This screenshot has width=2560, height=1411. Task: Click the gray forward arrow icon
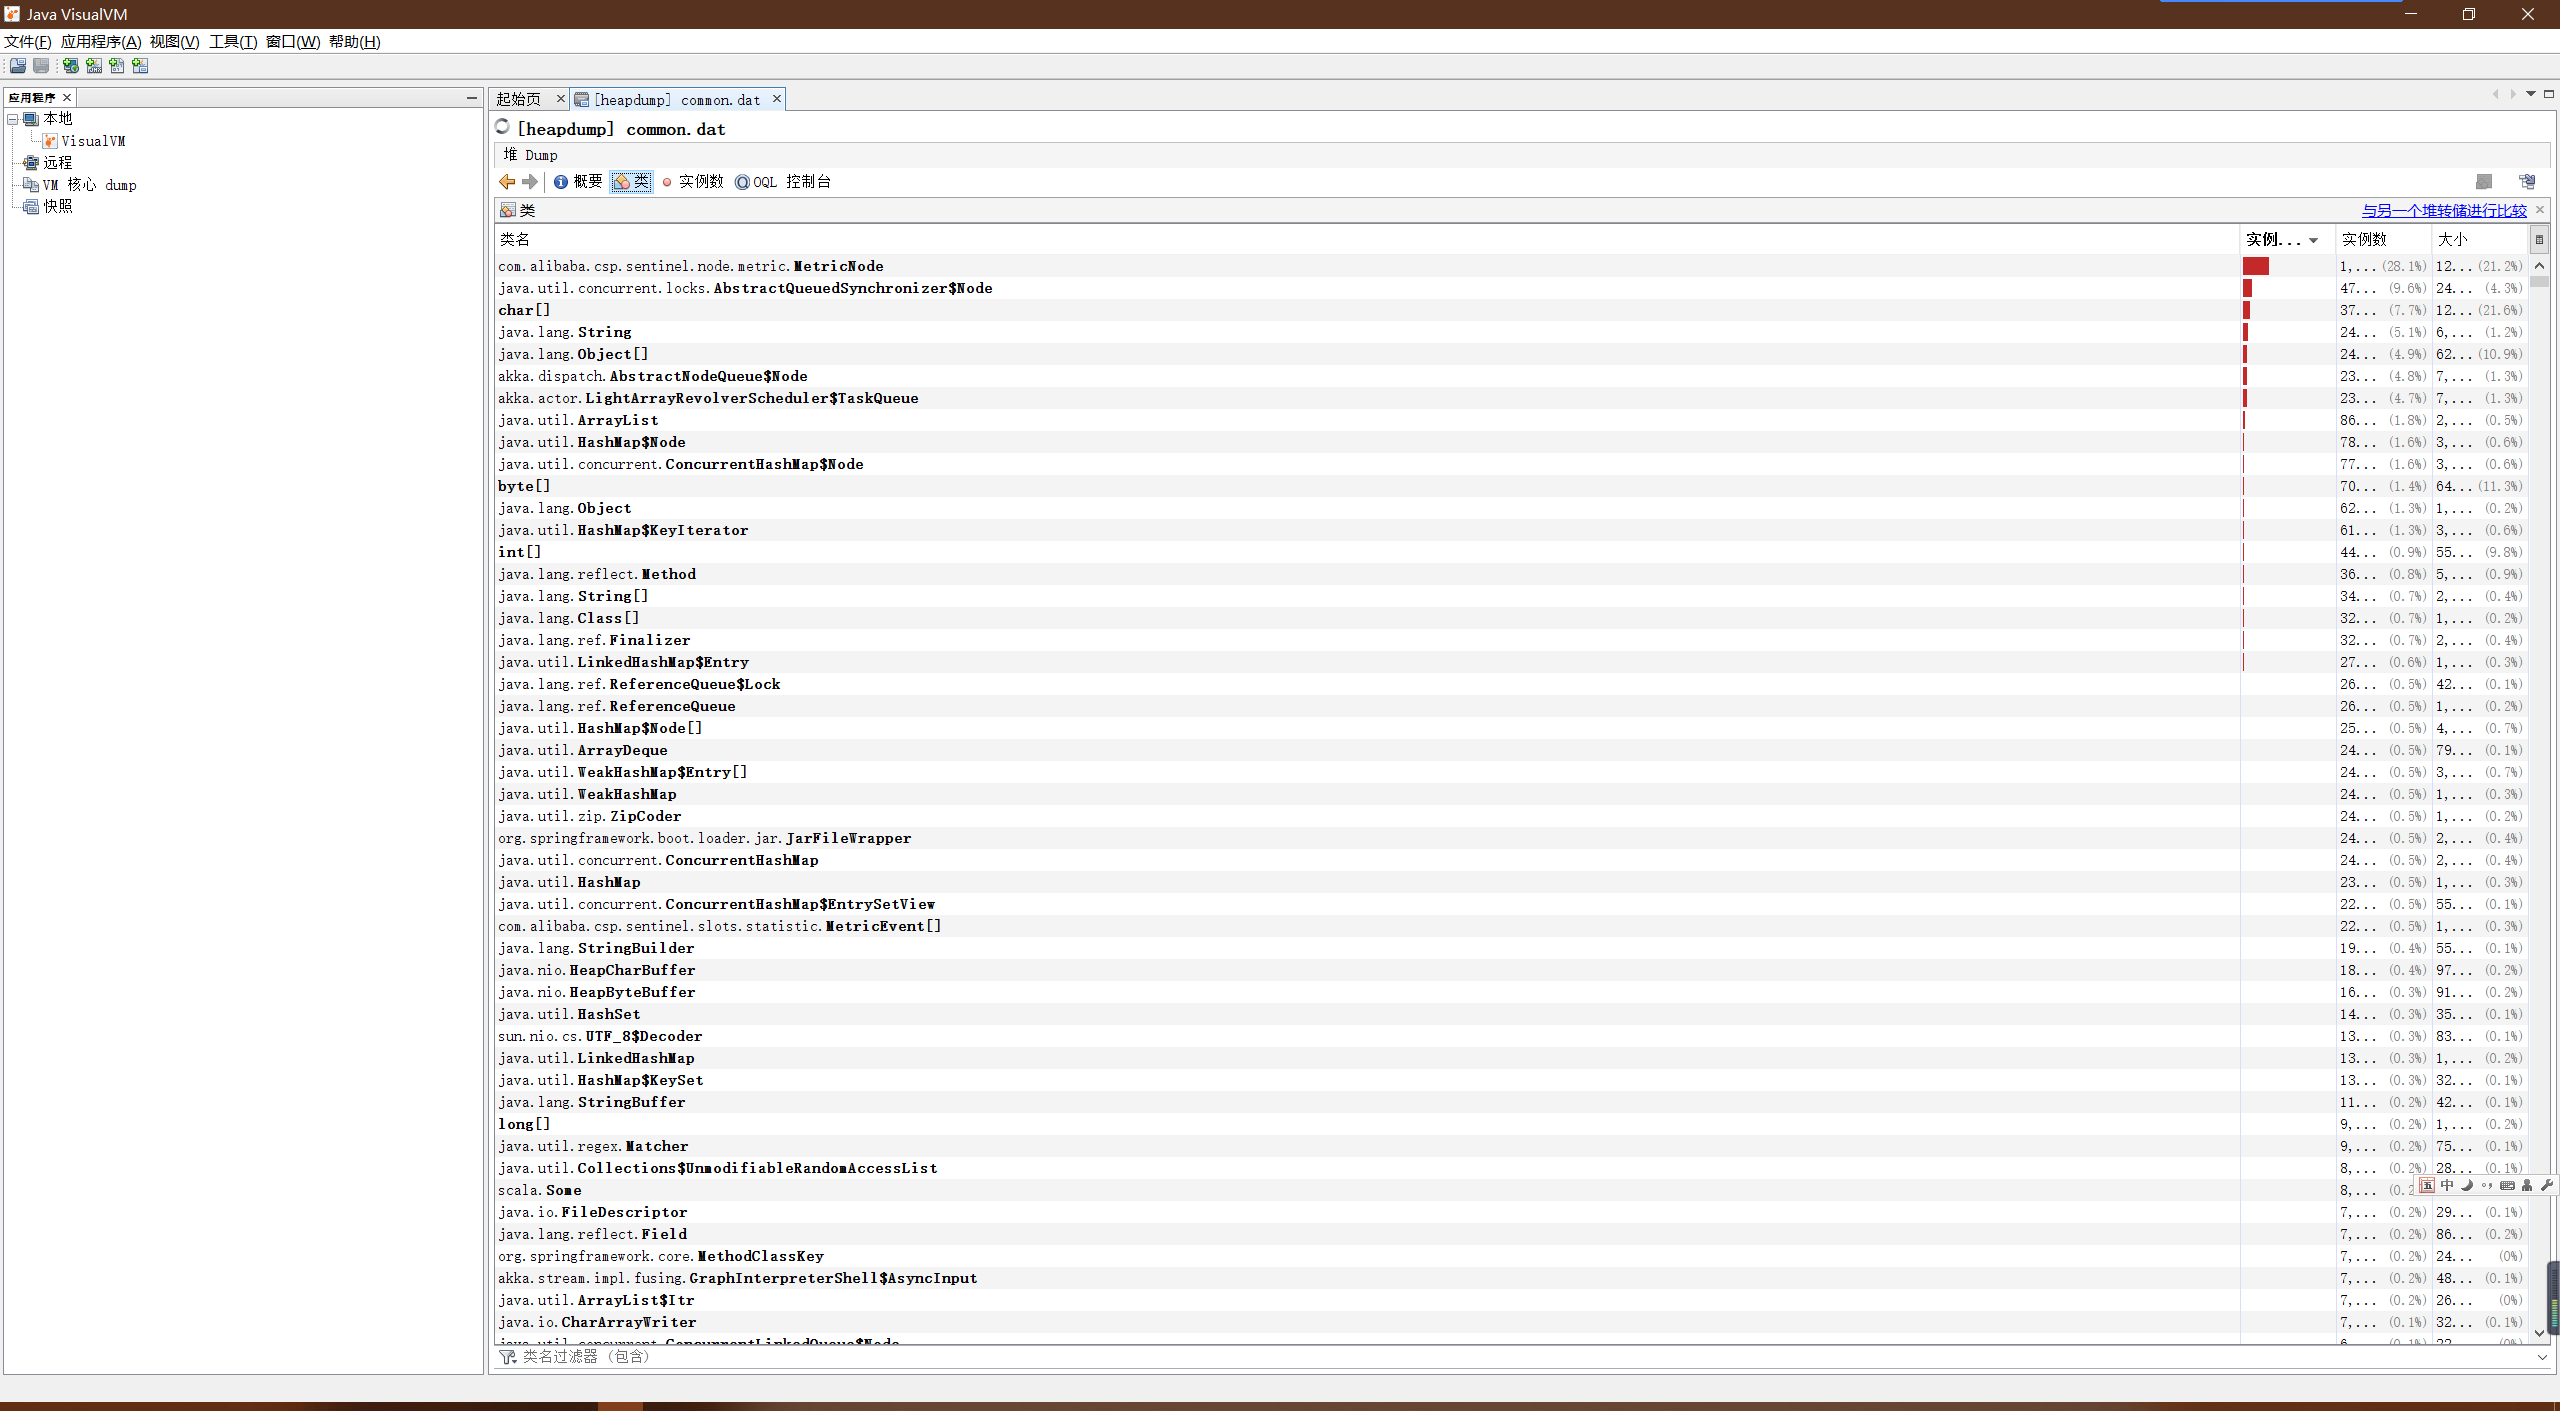[530, 182]
